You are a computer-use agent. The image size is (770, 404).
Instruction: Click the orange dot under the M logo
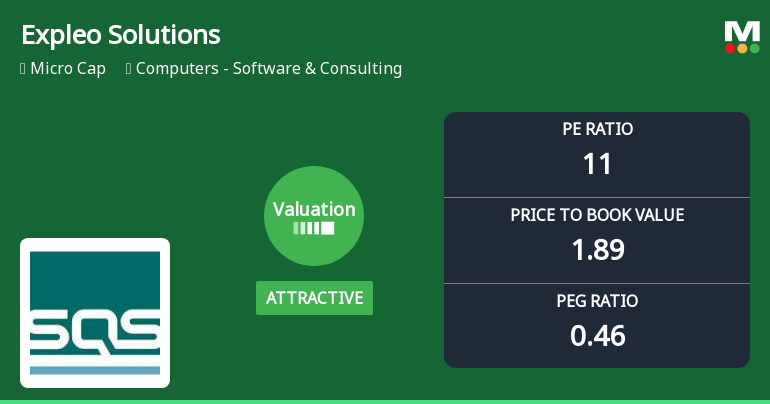742,48
